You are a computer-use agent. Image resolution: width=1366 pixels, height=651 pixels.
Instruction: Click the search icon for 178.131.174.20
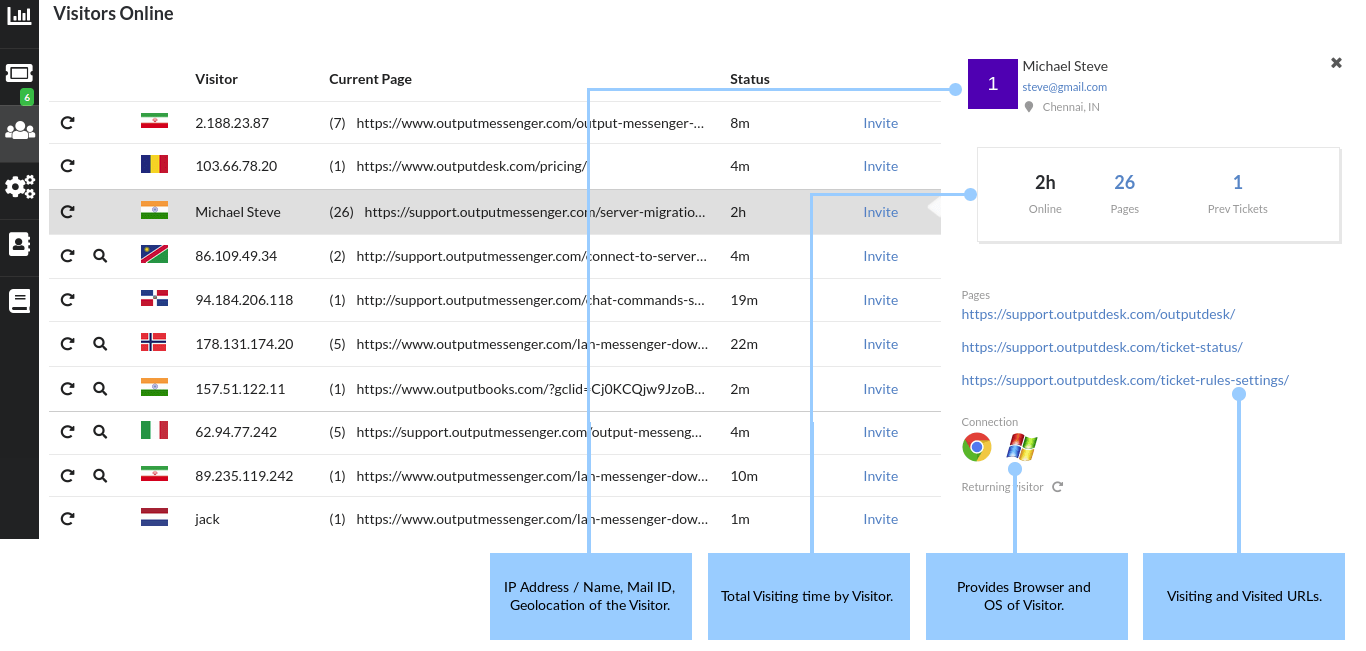point(100,344)
